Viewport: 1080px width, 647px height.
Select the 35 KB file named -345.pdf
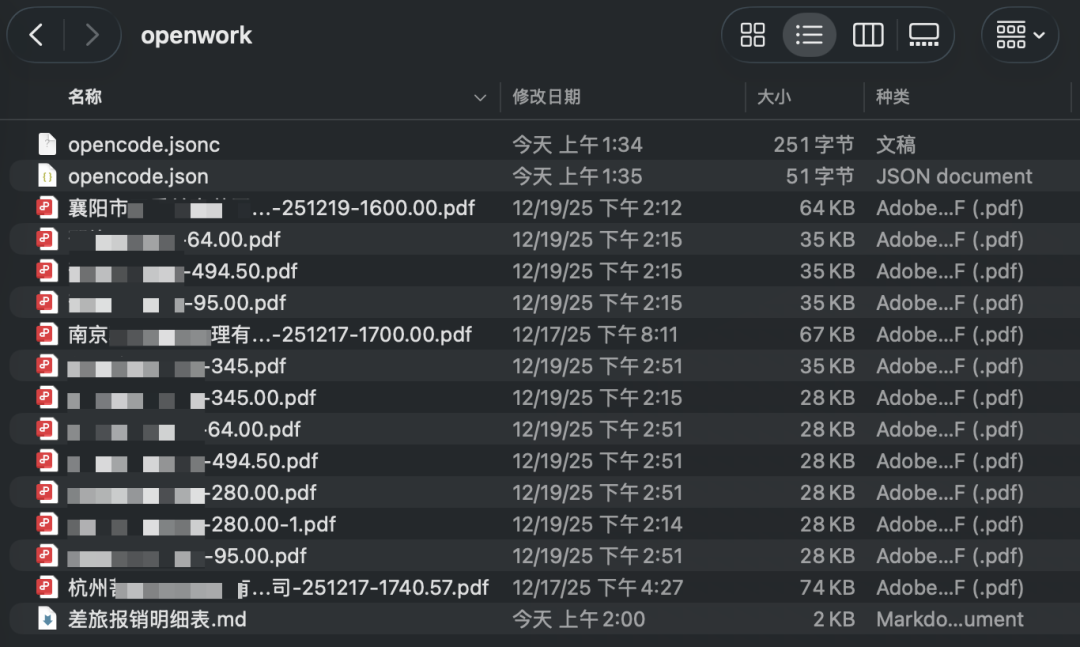(248, 366)
